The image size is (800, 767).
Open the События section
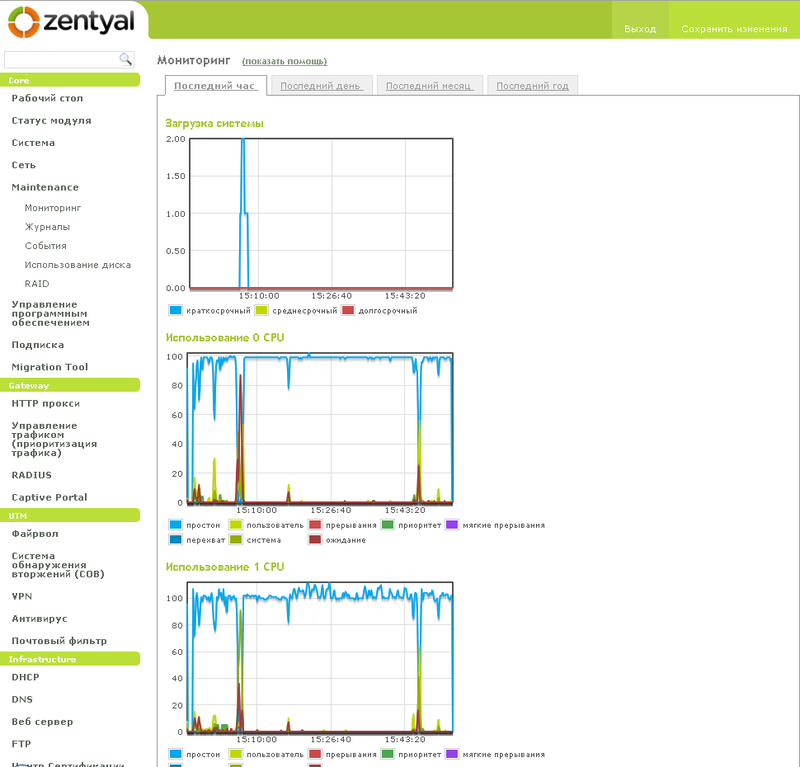45,245
